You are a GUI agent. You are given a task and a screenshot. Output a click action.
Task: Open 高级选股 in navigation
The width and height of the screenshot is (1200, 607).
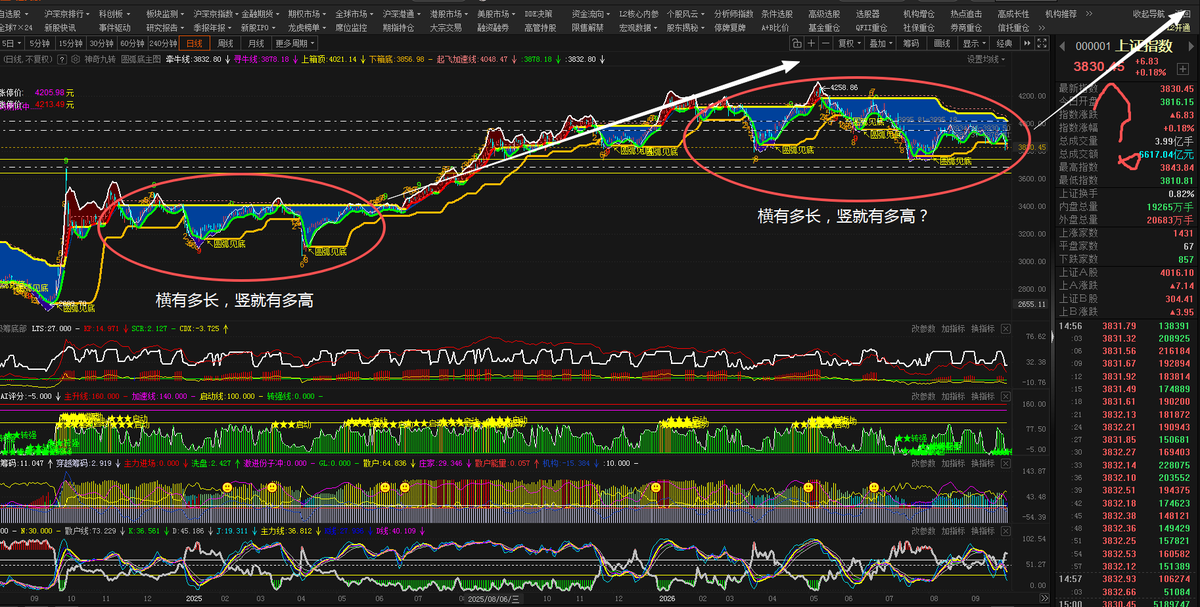pos(824,14)
